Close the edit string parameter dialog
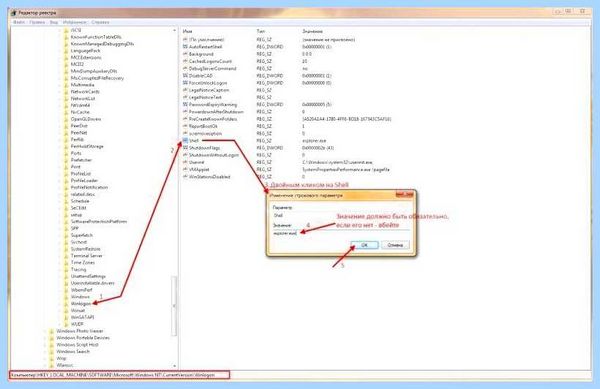The height and width of the screenshot is (389, 600). tap(404, 194)
